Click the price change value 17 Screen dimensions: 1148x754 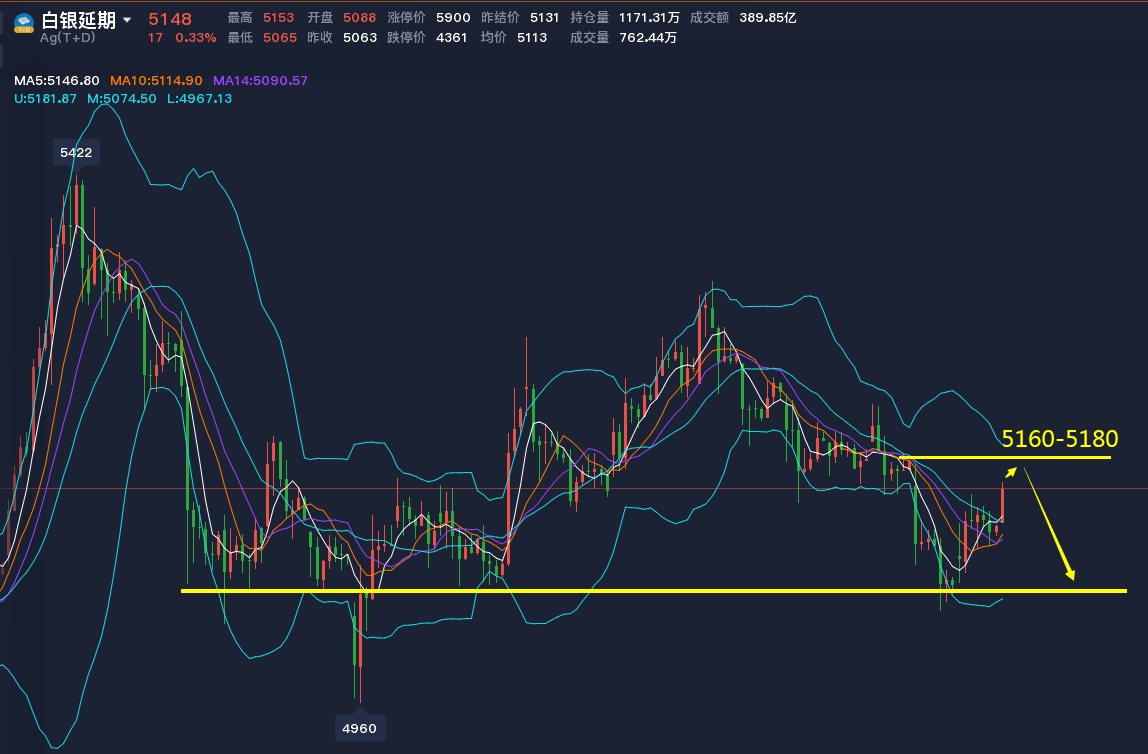155,37
